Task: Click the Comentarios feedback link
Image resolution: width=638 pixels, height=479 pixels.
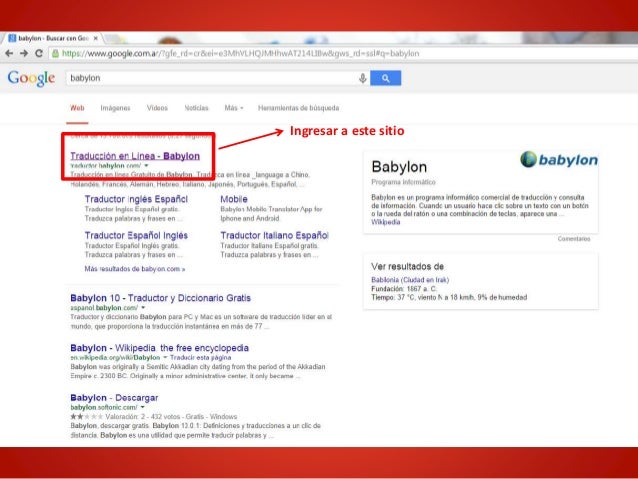Action: 574,239
